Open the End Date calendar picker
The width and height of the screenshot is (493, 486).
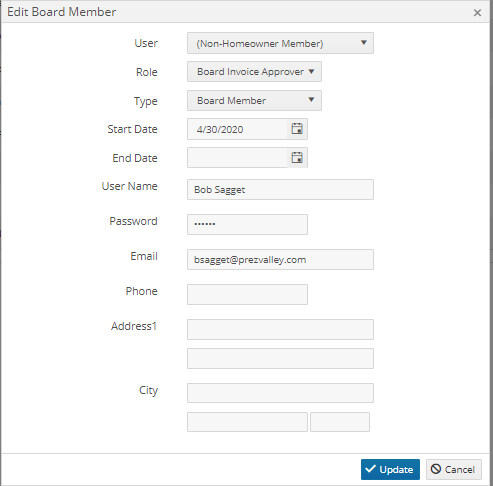pyautogui.click(x=297, y=158)
